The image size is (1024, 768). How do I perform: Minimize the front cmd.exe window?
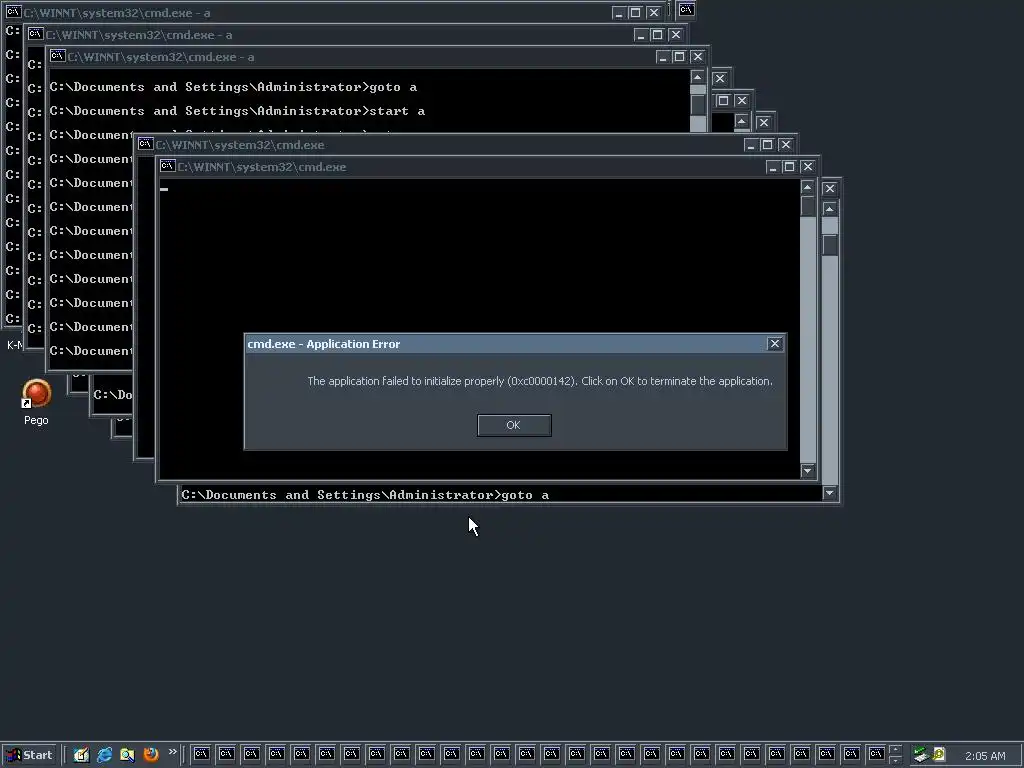(x=773, y=167)
